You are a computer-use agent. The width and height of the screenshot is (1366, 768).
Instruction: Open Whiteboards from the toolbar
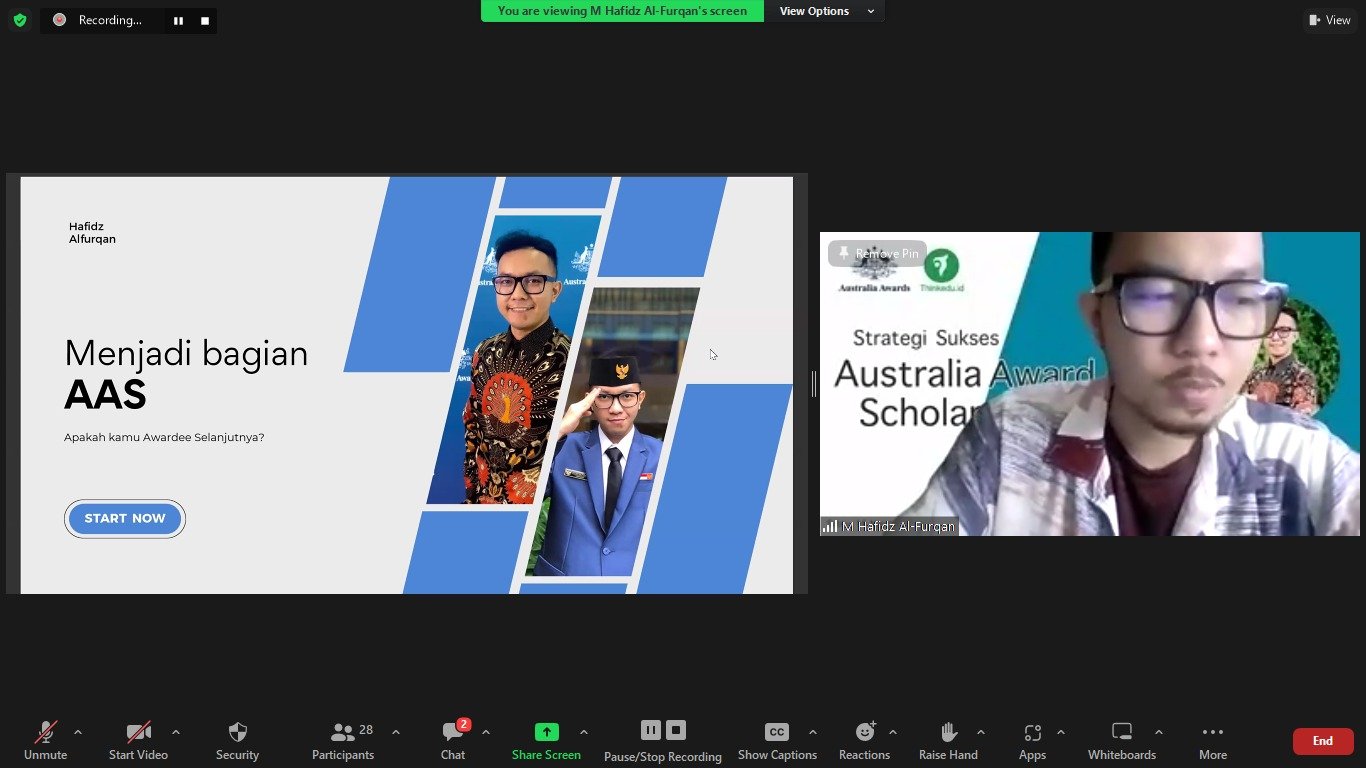1121,732
